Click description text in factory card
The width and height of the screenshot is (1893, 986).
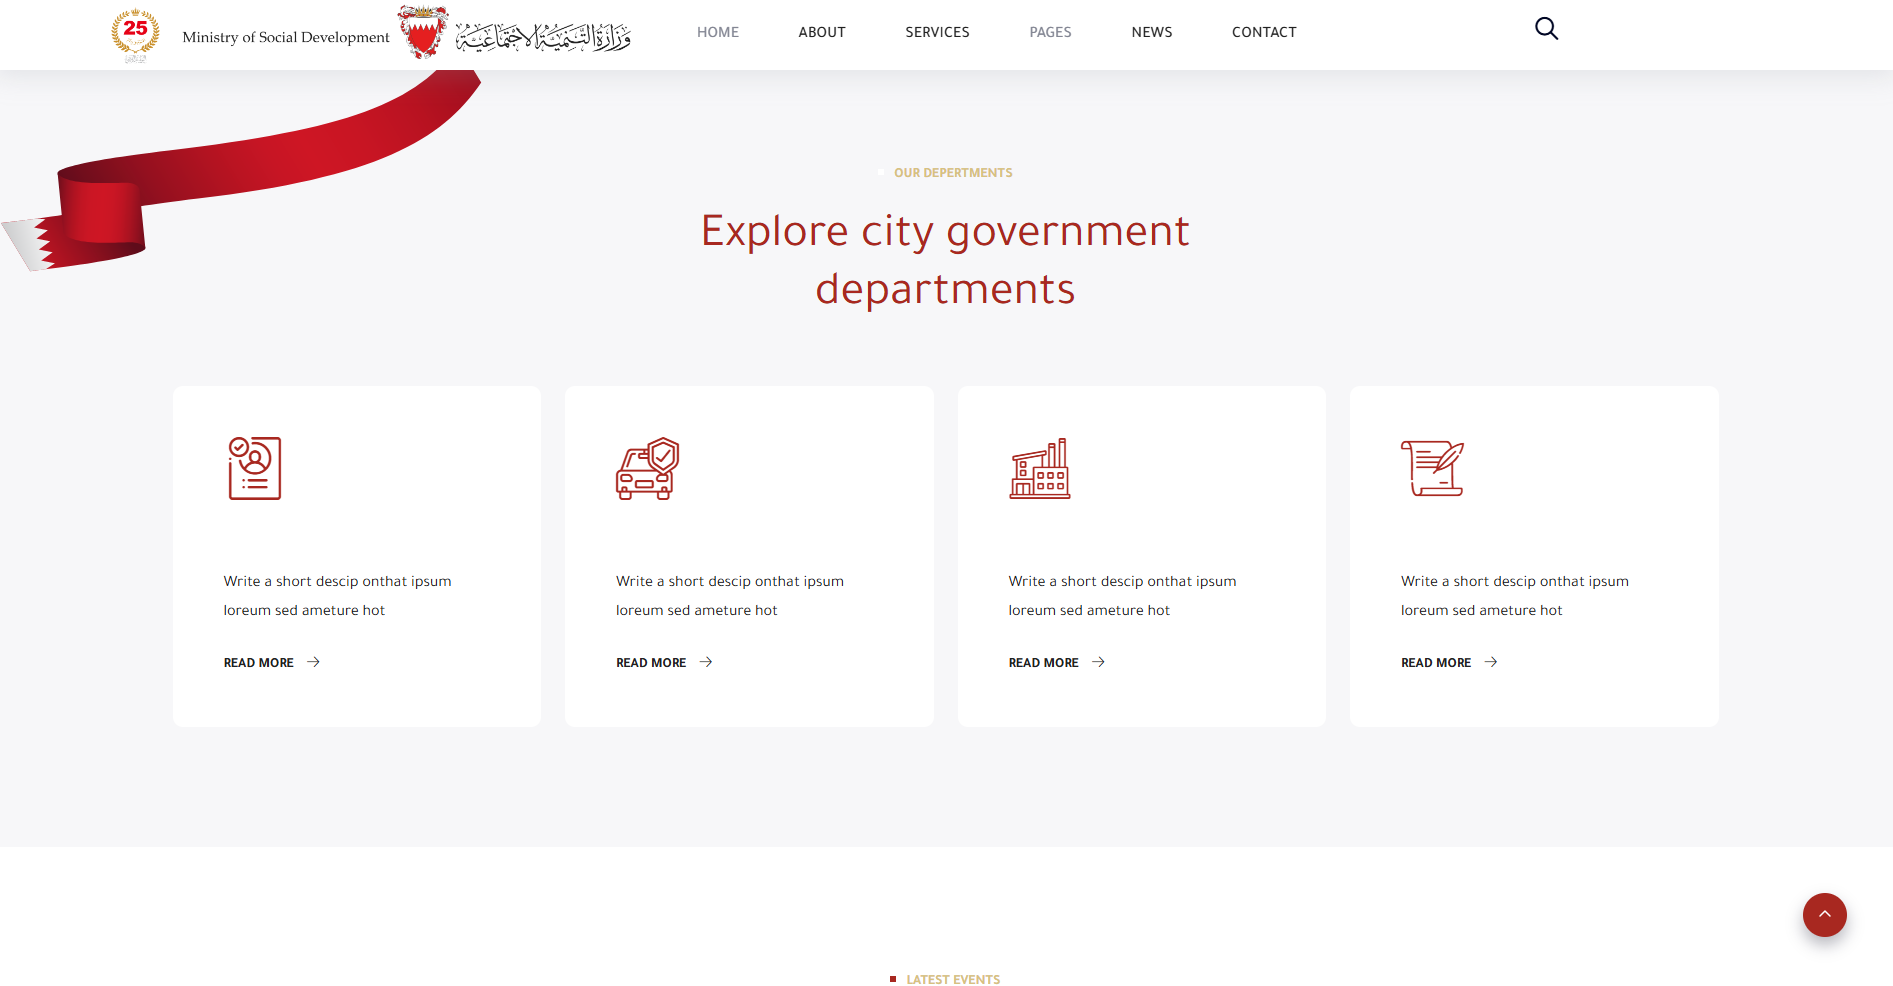click(x=1122, y=595)
